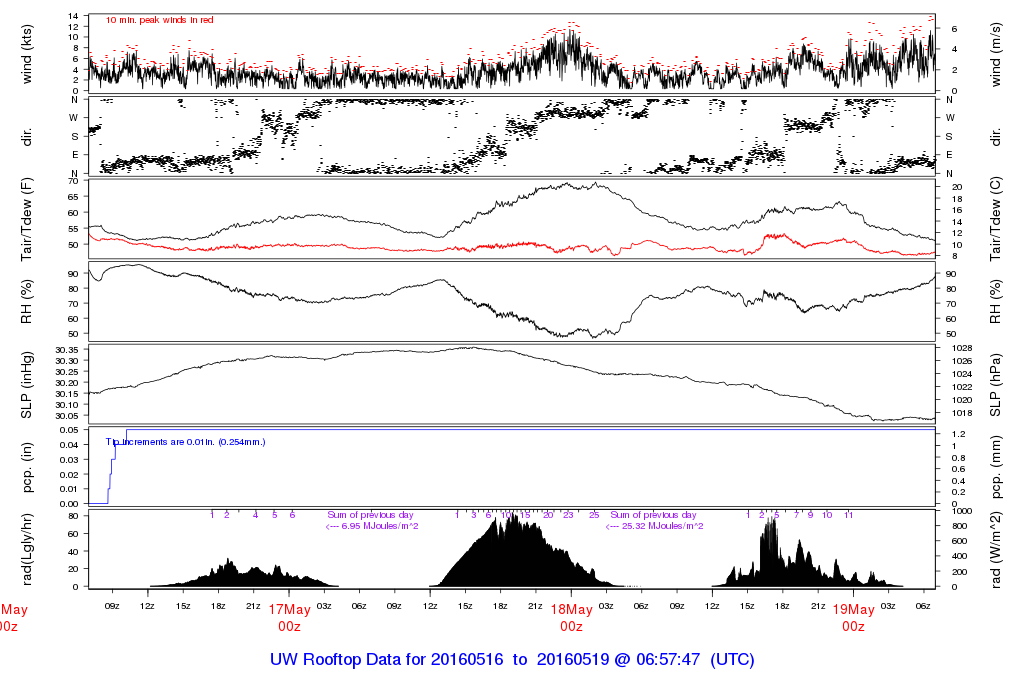This screenshot has height=700, width=1024.
Task: Click the 'UW Rooftop Data for 20160516' title
Action: 387,659
